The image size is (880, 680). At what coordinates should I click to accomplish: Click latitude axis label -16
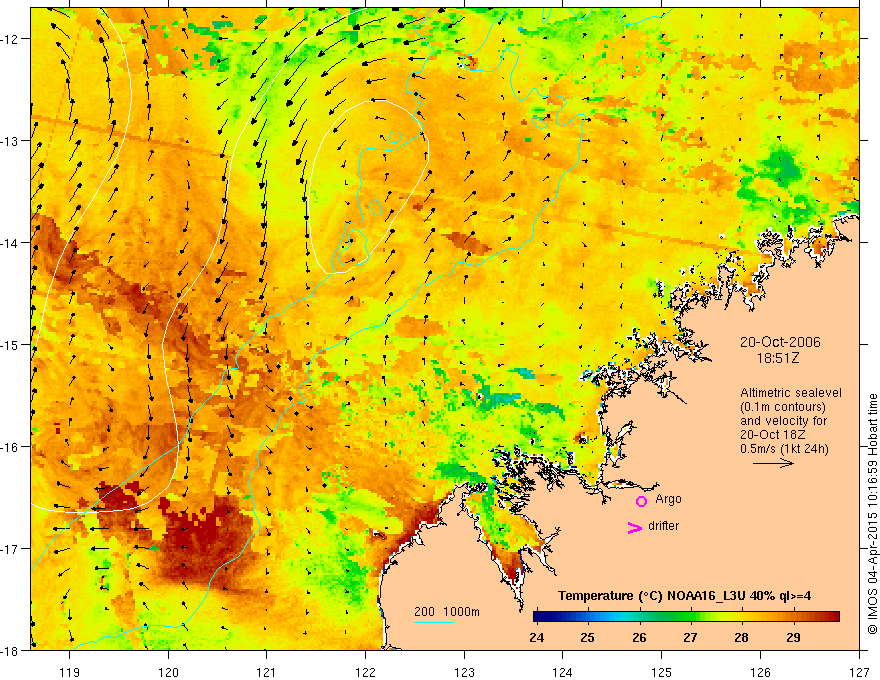pos(11,447)
